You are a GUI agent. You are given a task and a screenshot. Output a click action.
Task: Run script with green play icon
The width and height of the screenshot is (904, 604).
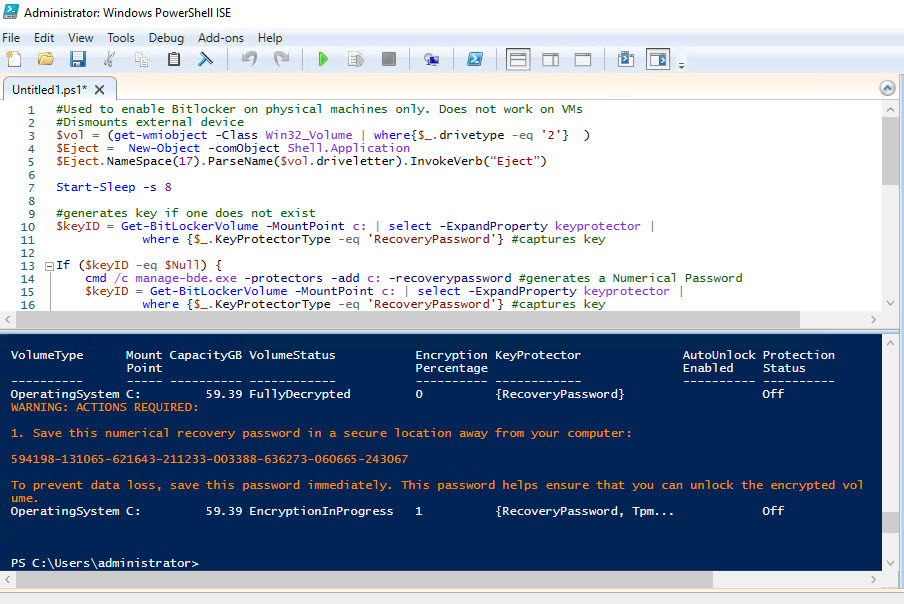tap(323, 59)
